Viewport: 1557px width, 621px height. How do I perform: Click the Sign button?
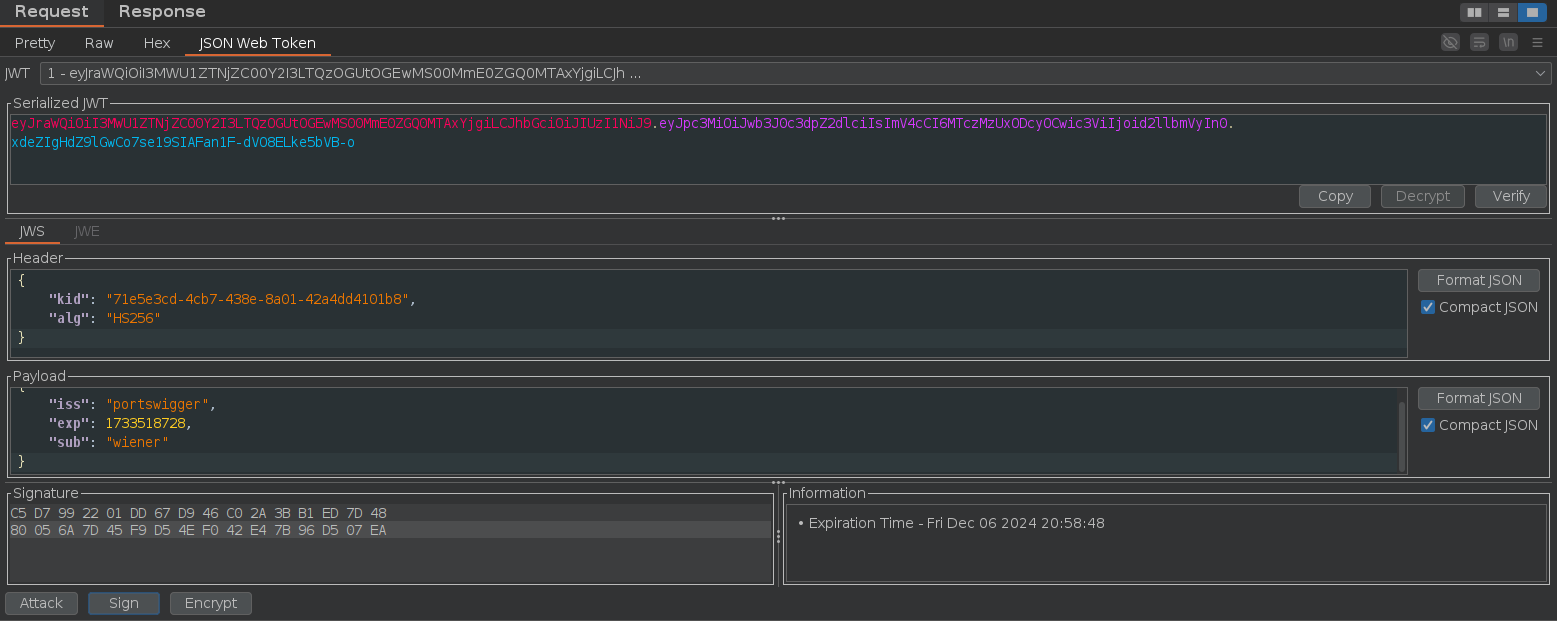(x=124, y=603)
